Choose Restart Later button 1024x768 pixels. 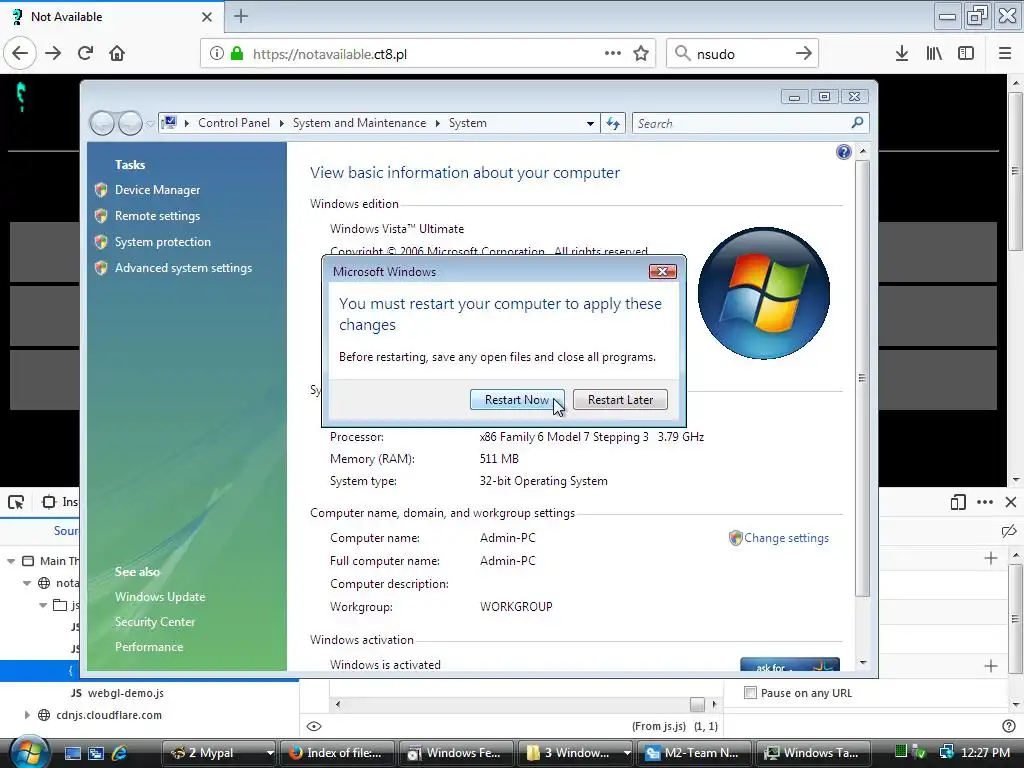point(620,400)
